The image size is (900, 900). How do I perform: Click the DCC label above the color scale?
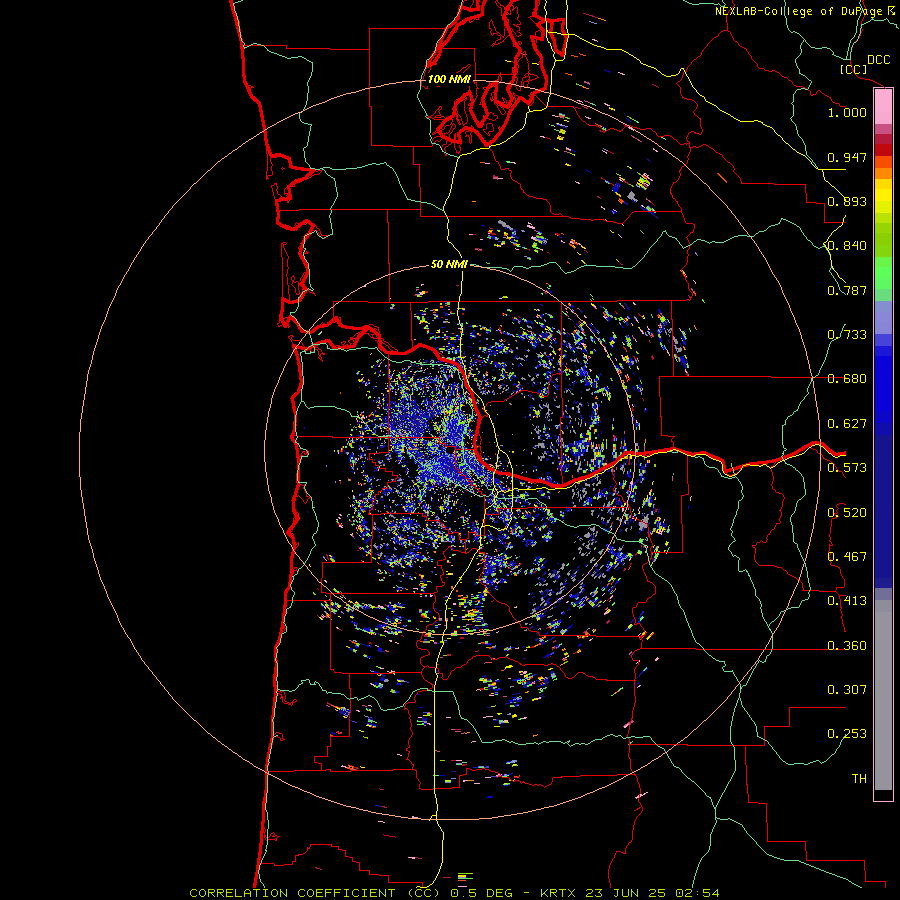pos(878,60)
